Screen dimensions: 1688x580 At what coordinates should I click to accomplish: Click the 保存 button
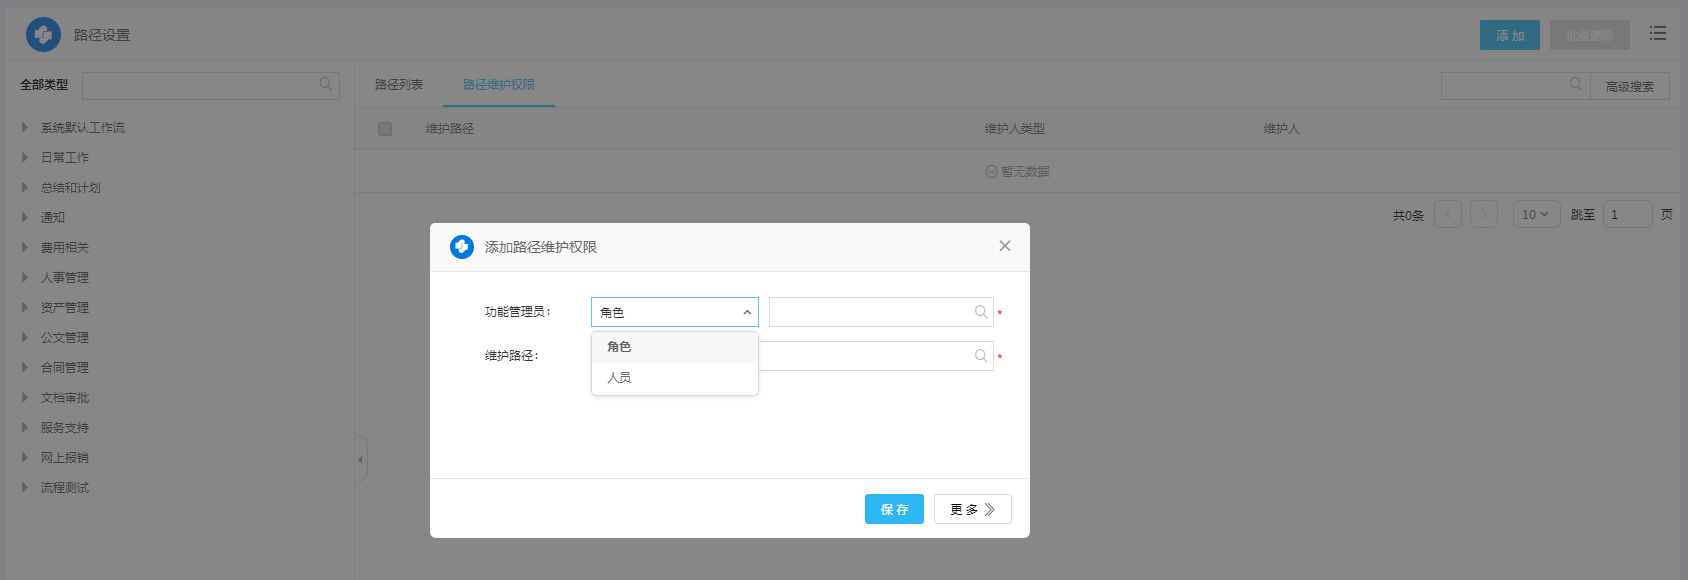click(894, 509)
